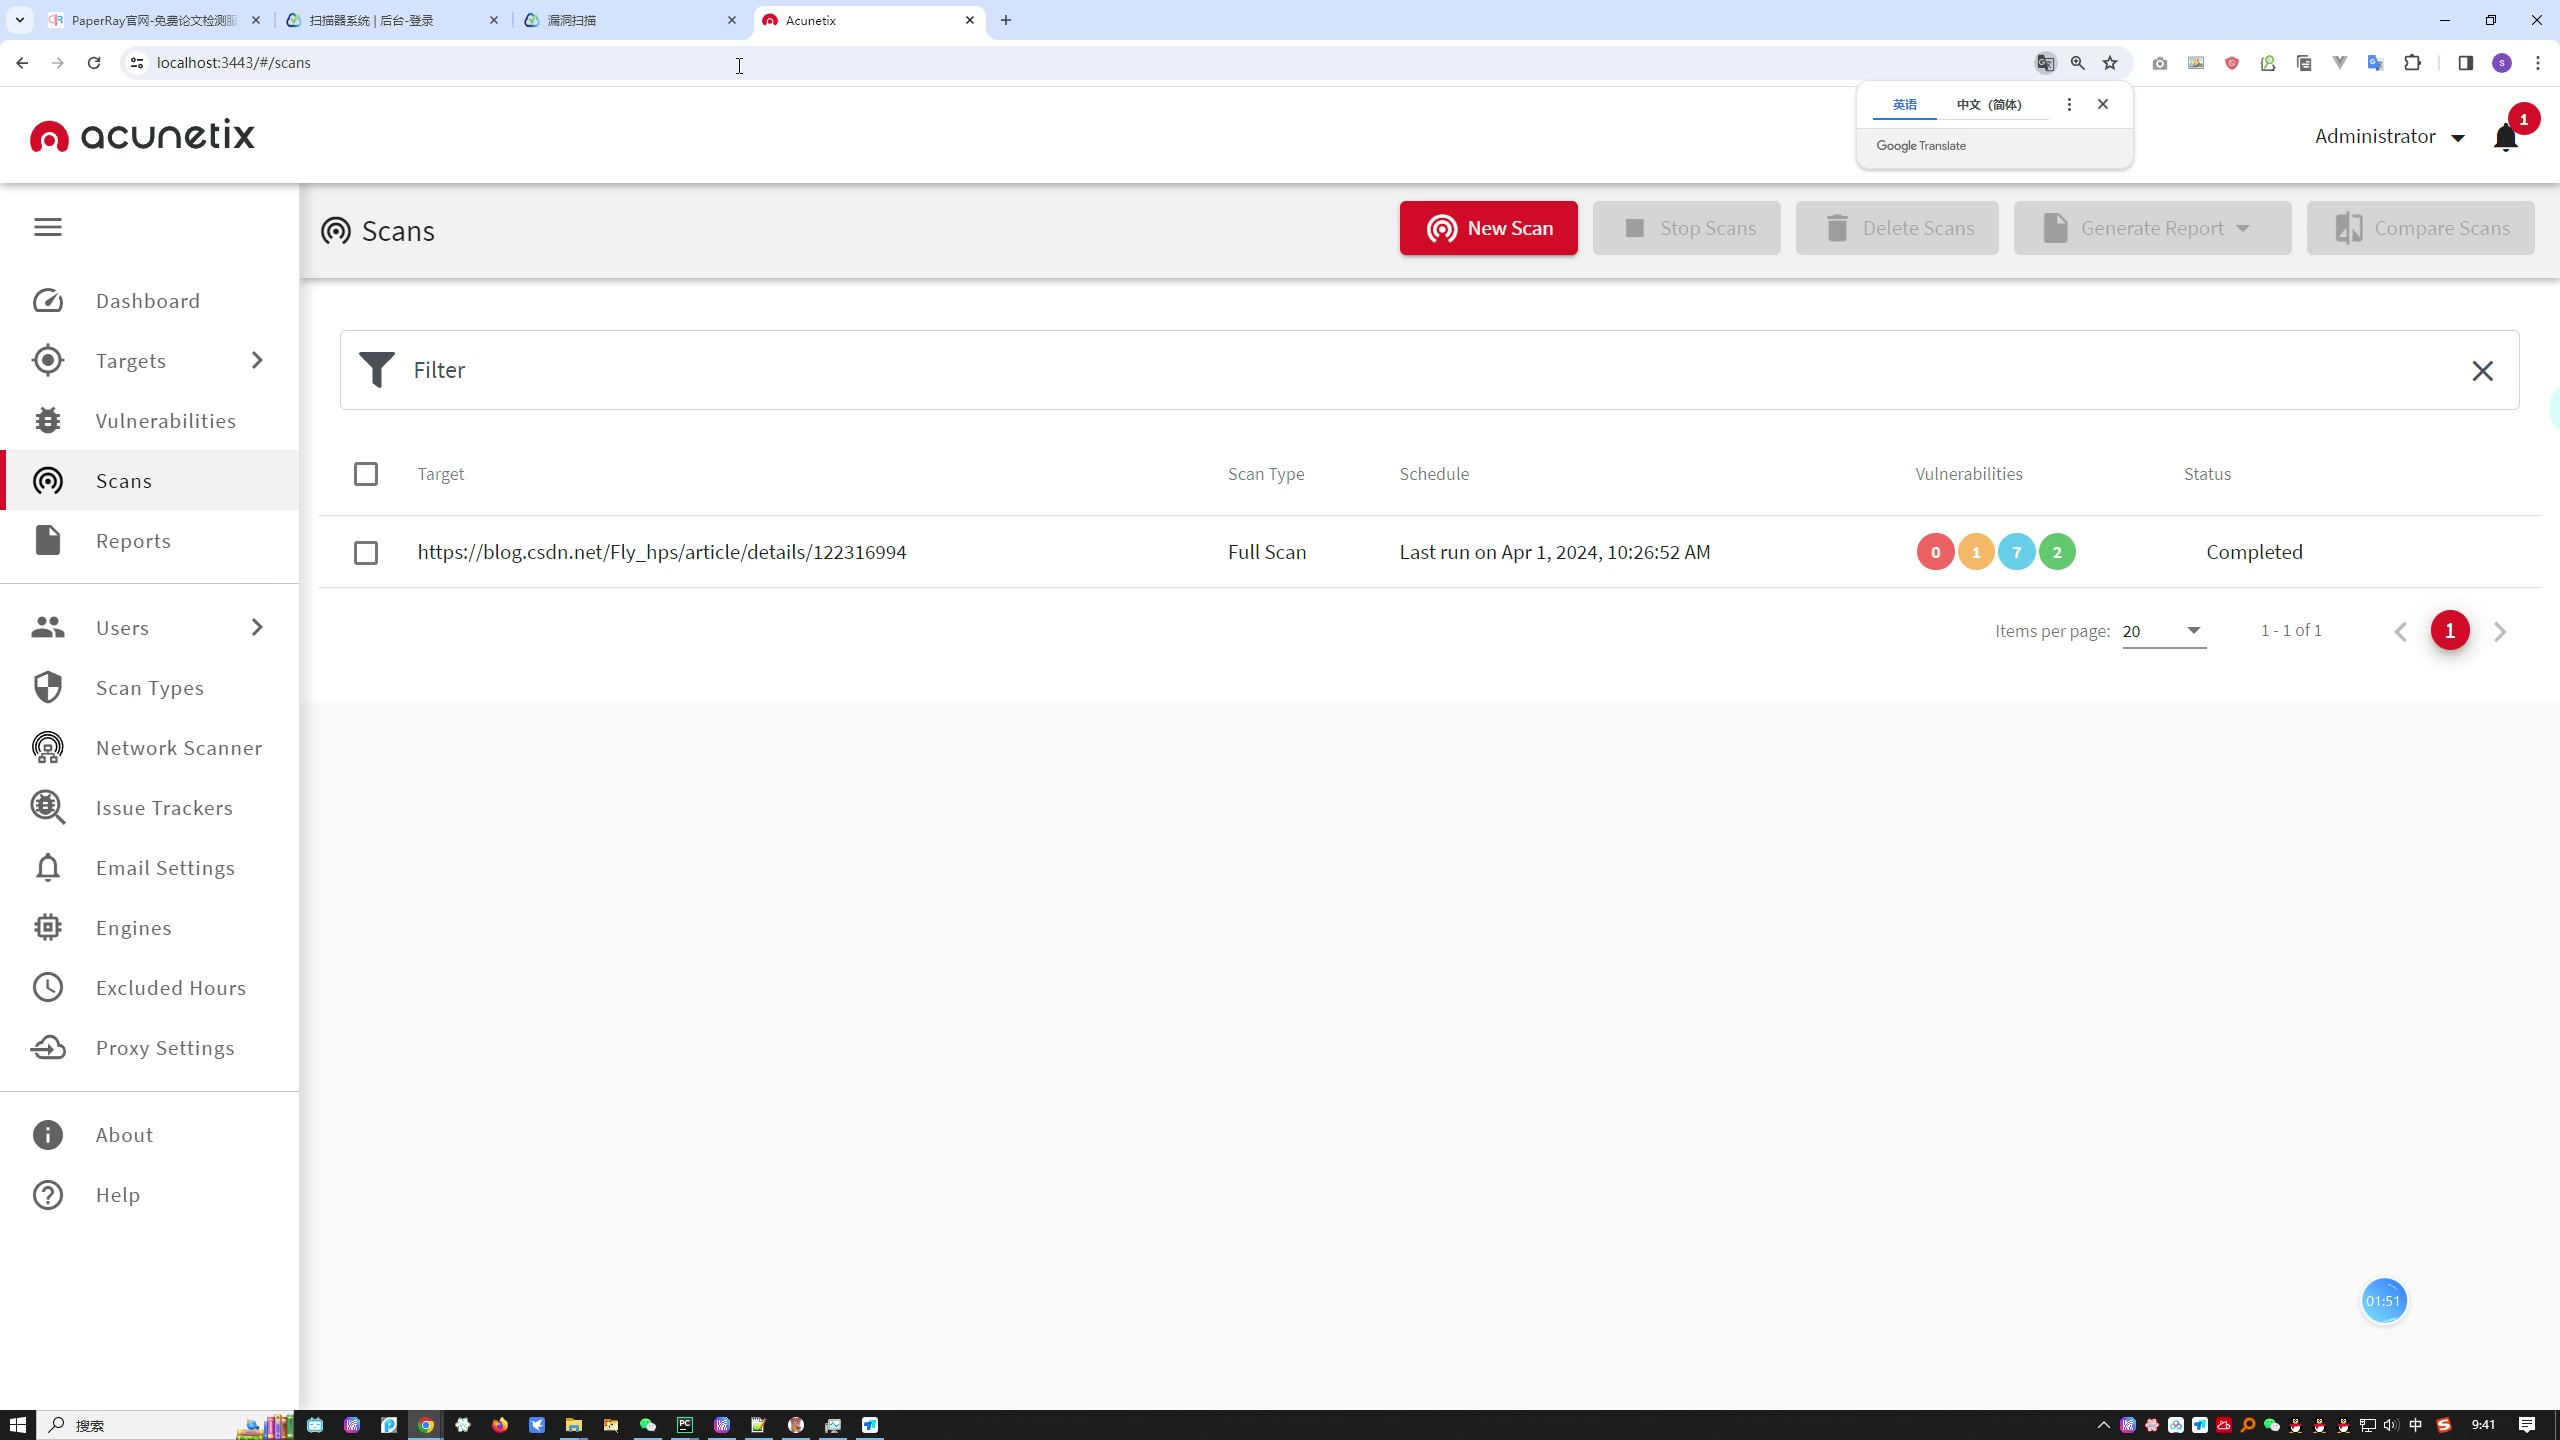
Task: Expand the Targets submenu arrow
Action: click(x=257, y=360)
